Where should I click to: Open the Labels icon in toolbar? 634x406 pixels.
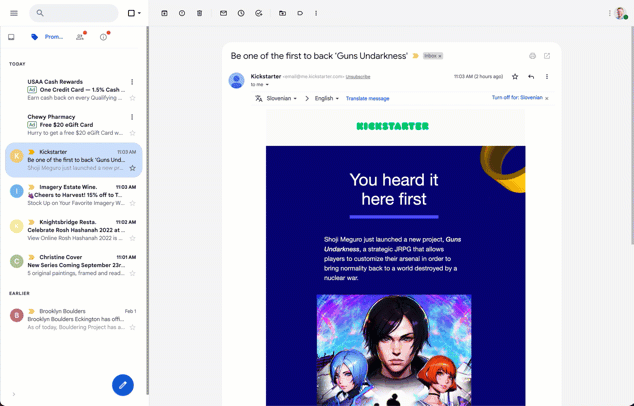[300, 13]
